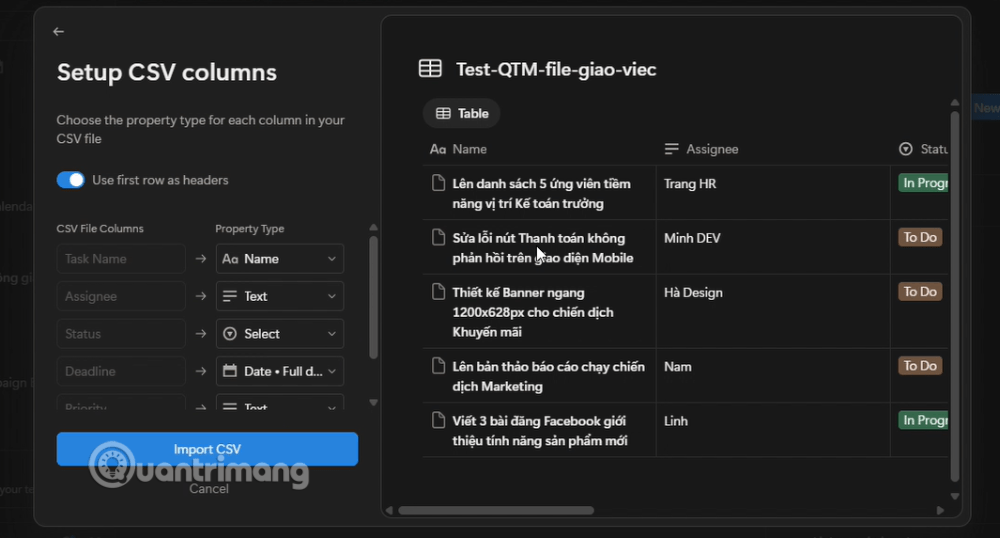Click the 'Trang HR' assignee cell
Image resolution: width=1000 pixels, height=538 pixels.
(x=690, y=184)
